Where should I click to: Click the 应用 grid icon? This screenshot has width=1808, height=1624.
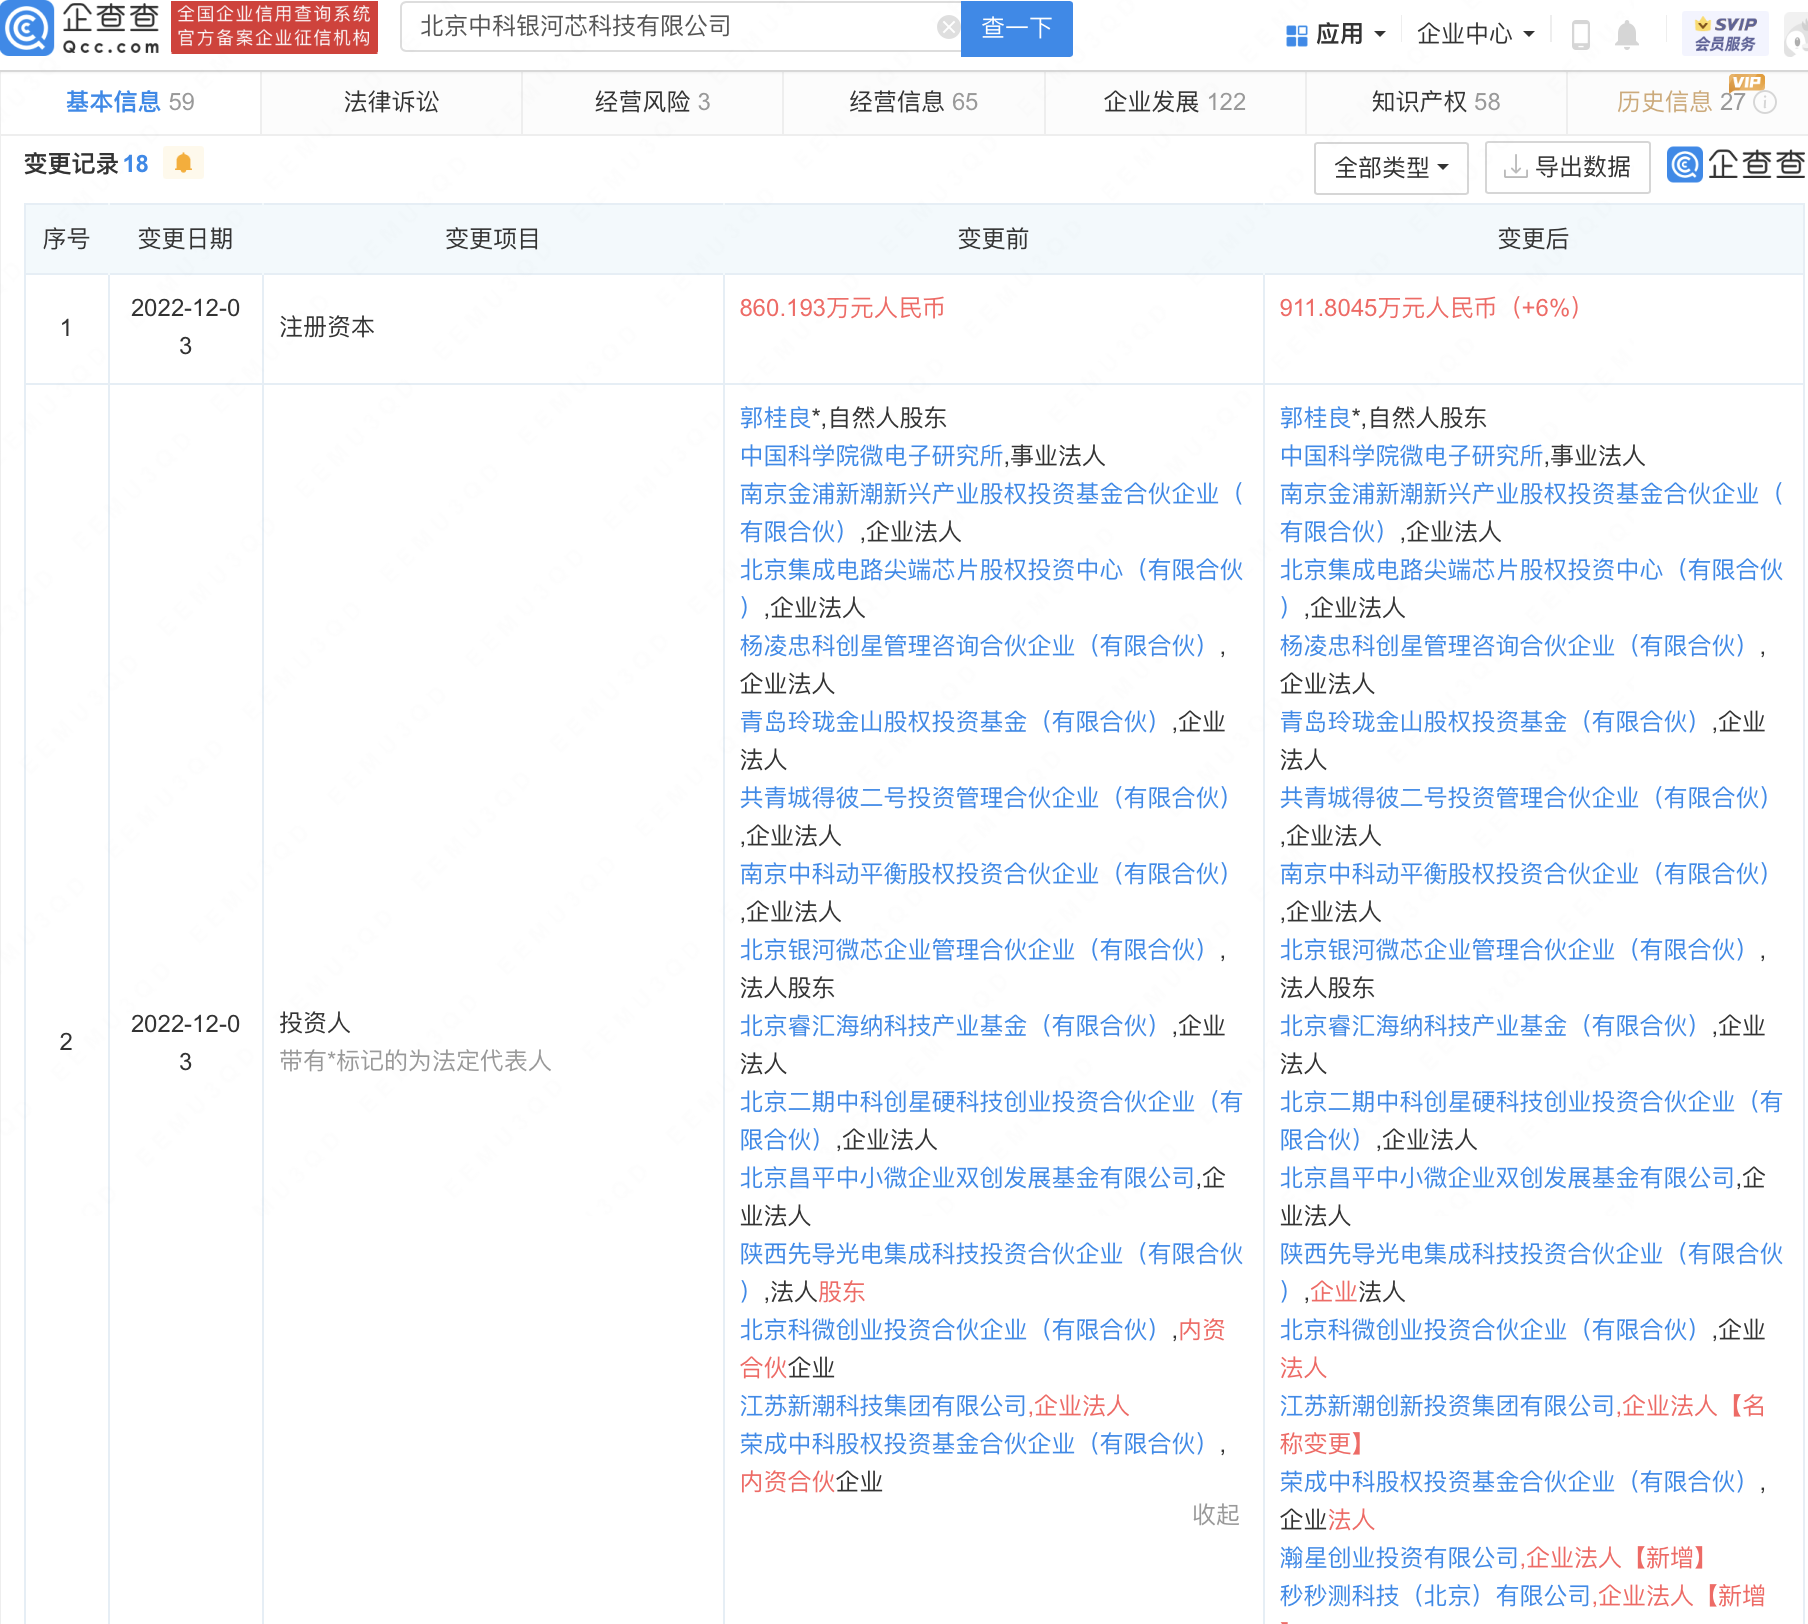click(x=1297, y=35)
